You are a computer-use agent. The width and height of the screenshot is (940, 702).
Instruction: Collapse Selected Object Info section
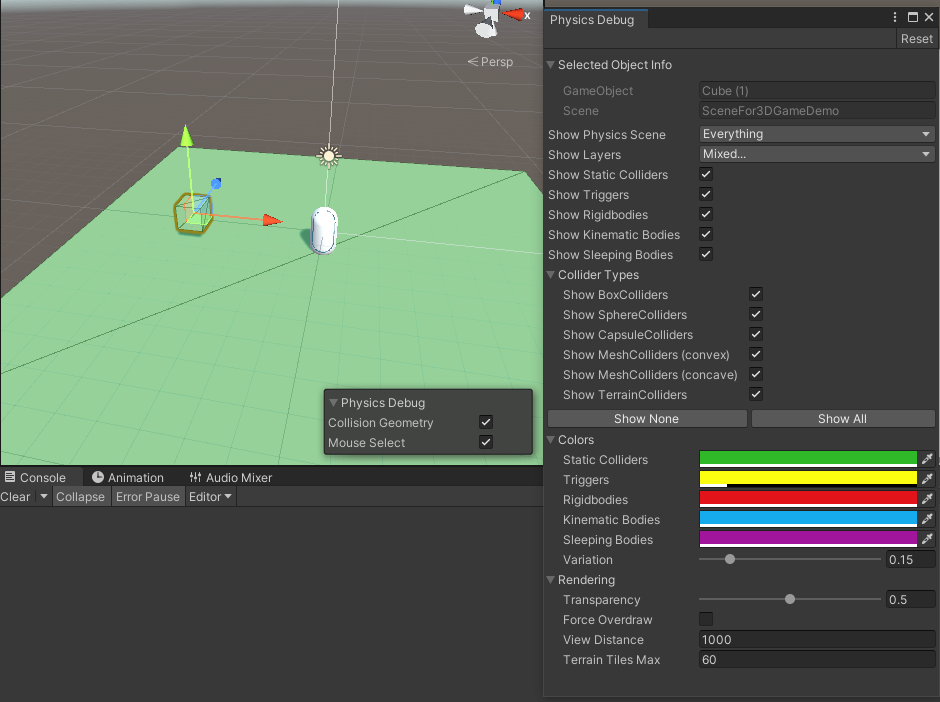tap(550, 65)
